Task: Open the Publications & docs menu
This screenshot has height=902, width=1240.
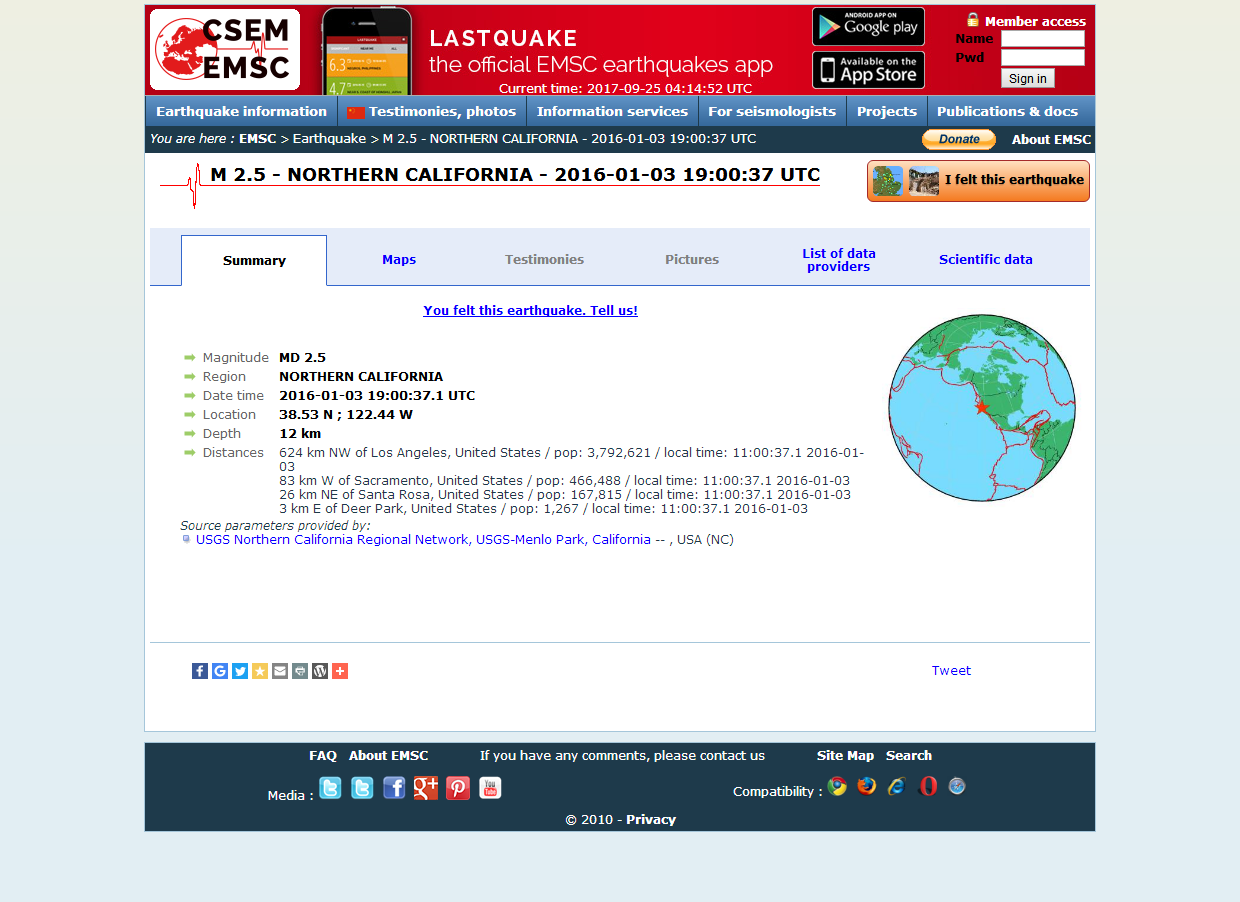Action: pos(1008,111)
